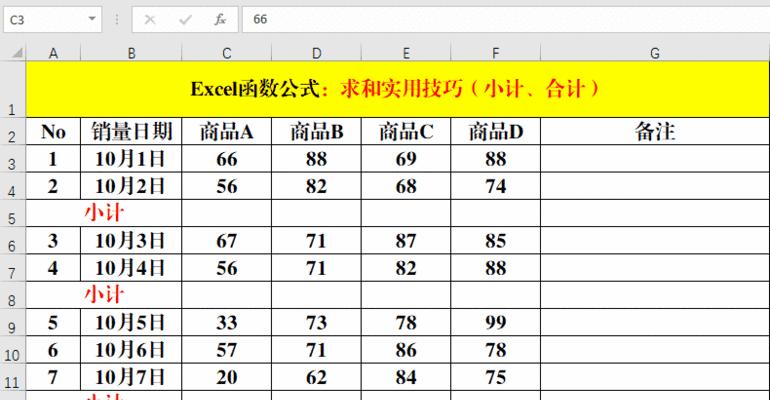The height and width of the screenshot is (400, 770).
Task: Select row 3 header
Action: pos(12,159)
